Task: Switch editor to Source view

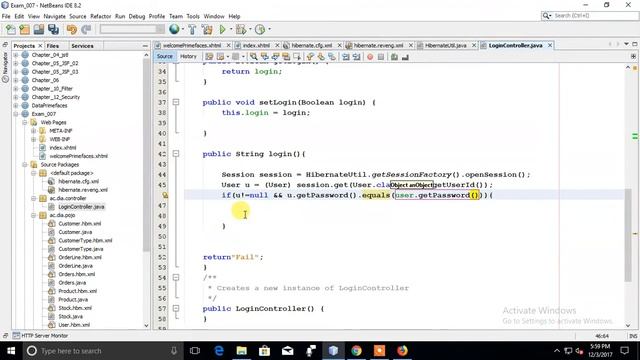Action: click(x=164, y=56)
